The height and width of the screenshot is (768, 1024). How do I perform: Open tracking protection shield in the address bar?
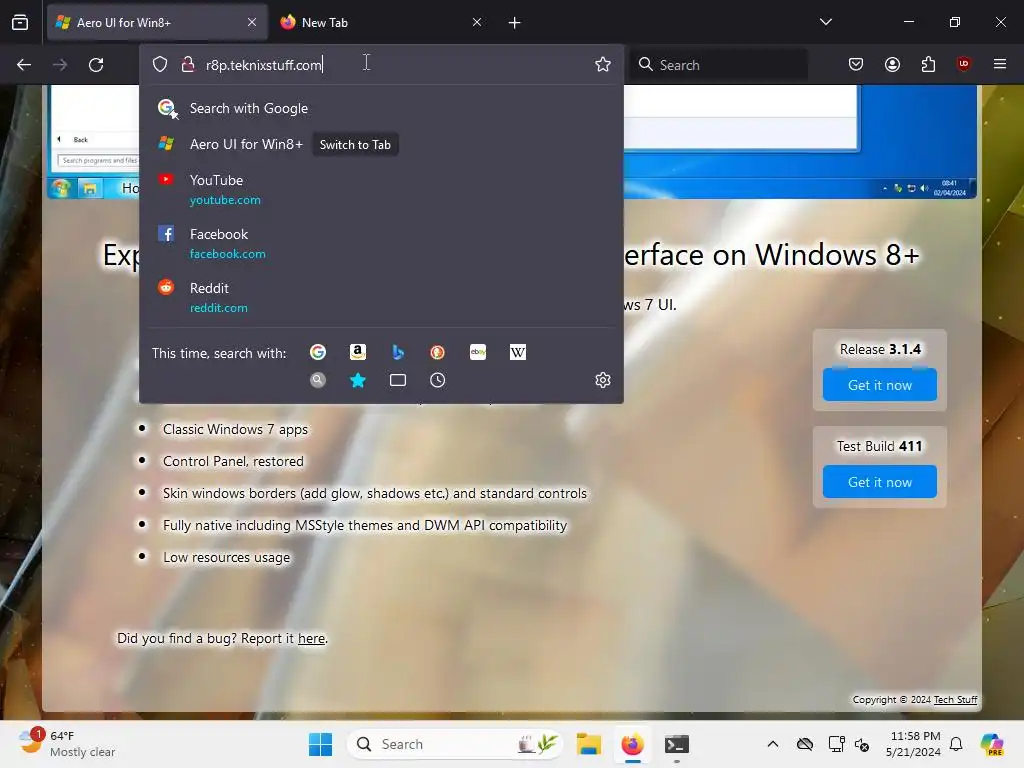pyautogui.click(x=160, y=64)
